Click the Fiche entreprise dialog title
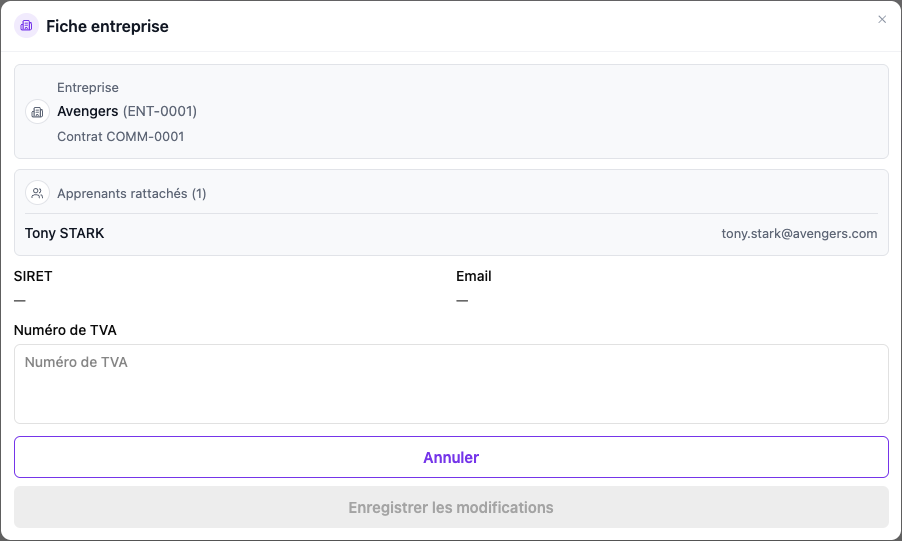The height and width of the screenshot is (541, 902). (107, 26)
